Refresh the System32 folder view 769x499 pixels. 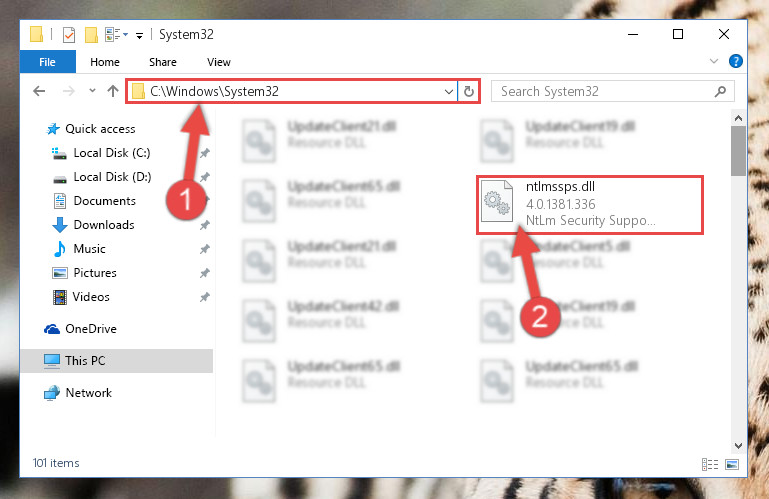[469, 91]
